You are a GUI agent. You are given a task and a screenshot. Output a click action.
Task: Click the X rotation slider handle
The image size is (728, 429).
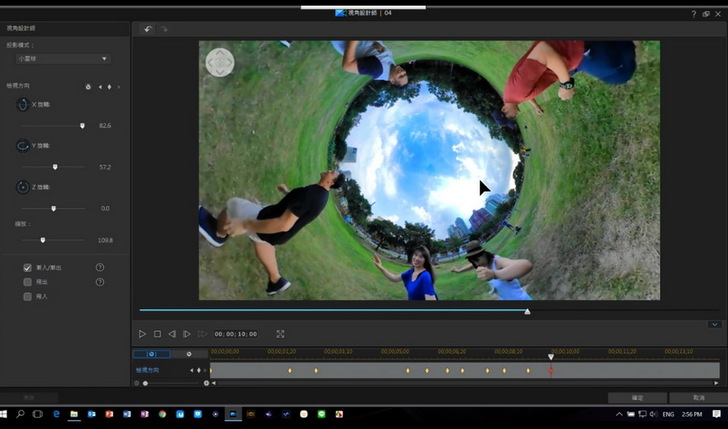click(x=82, y=126)
